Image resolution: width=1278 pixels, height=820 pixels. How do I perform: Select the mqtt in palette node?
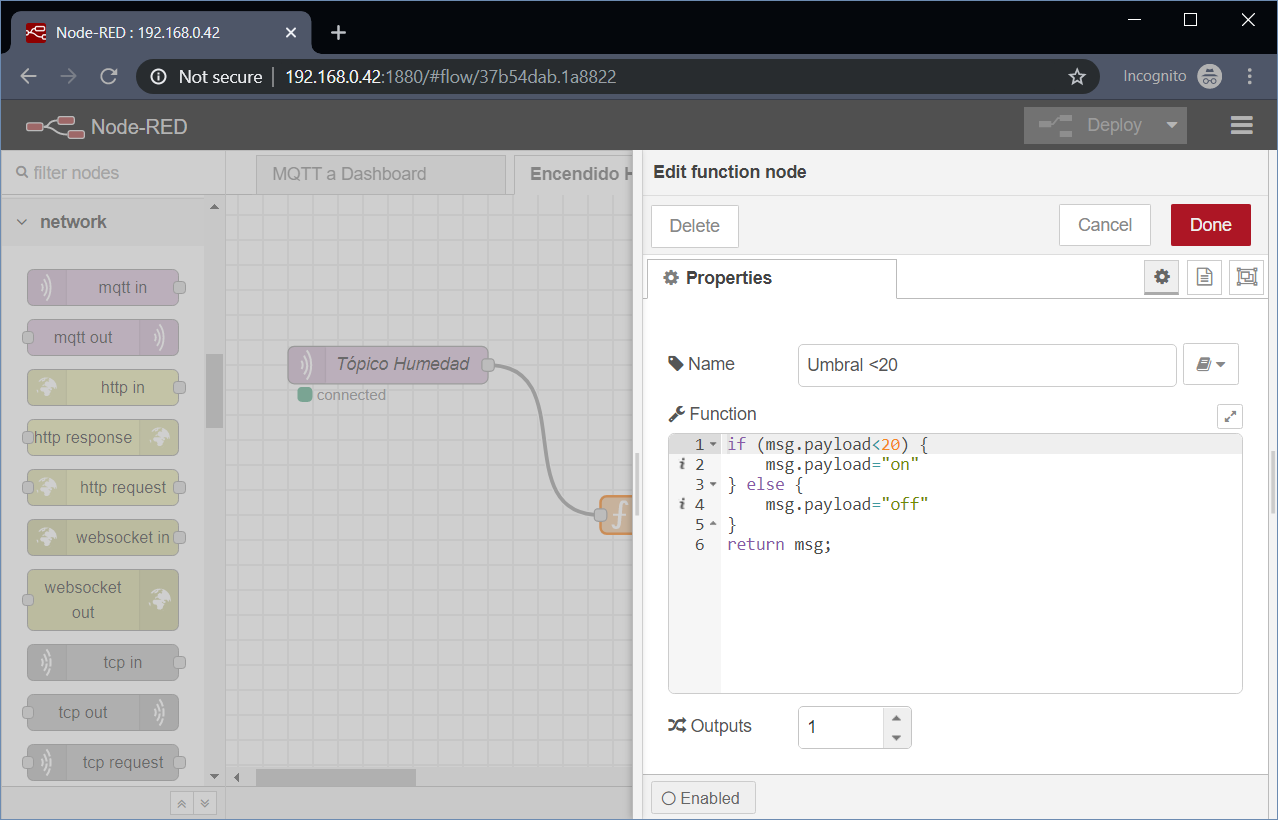(103, 287)
